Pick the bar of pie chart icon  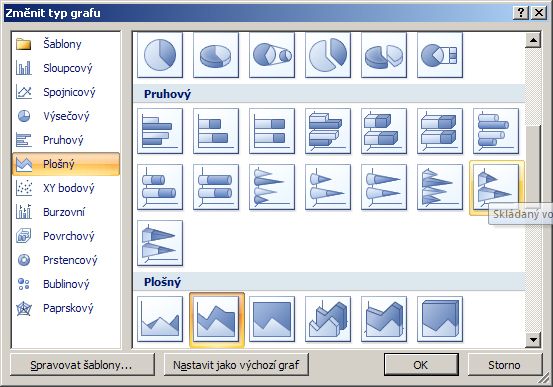[x=440, y=55]
